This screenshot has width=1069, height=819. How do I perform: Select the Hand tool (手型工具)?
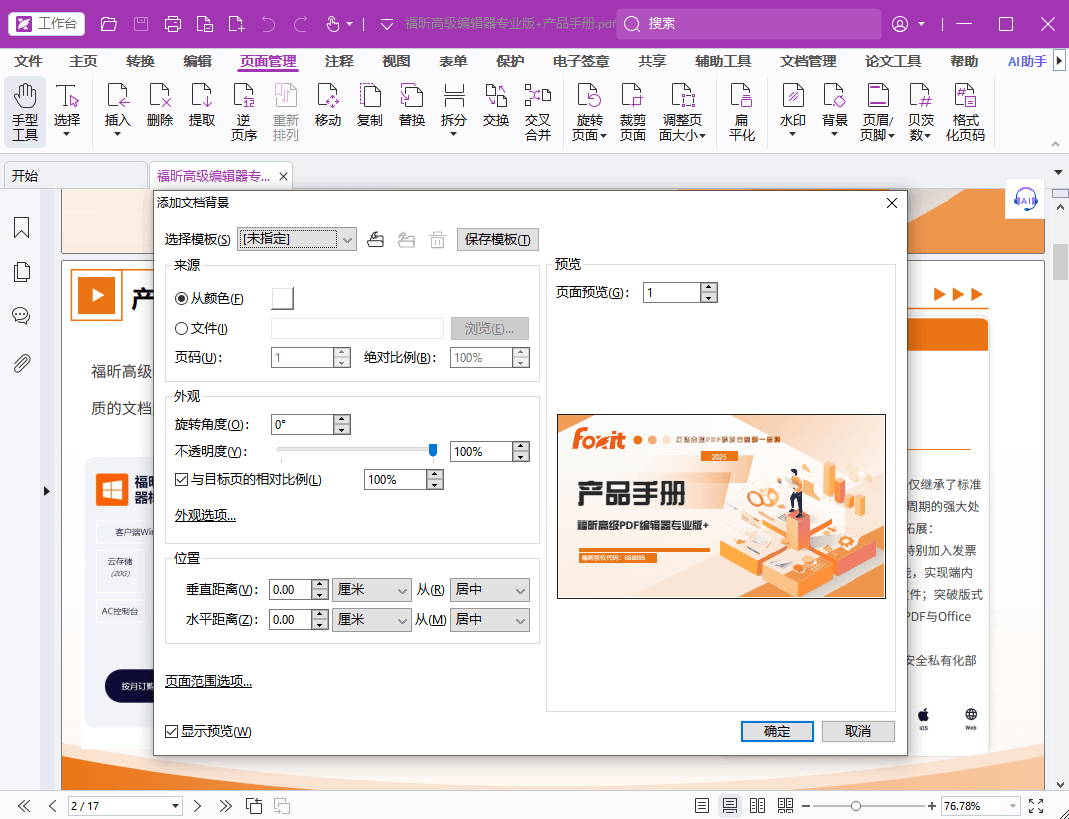25,113
